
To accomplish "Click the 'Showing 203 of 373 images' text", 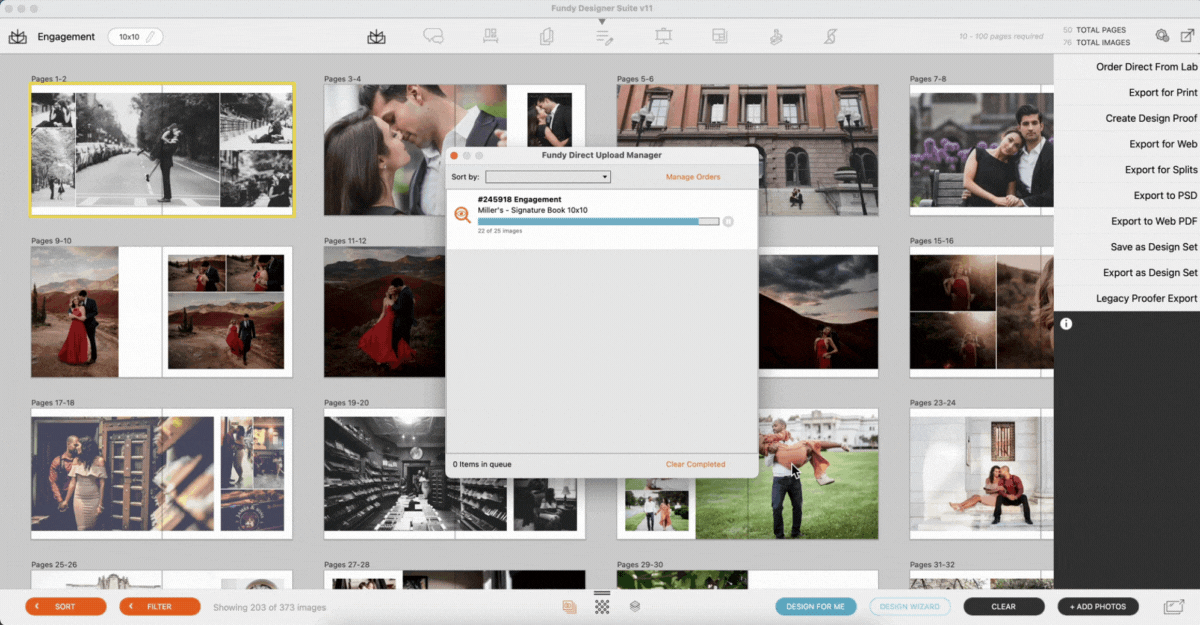I will (269, 607).
